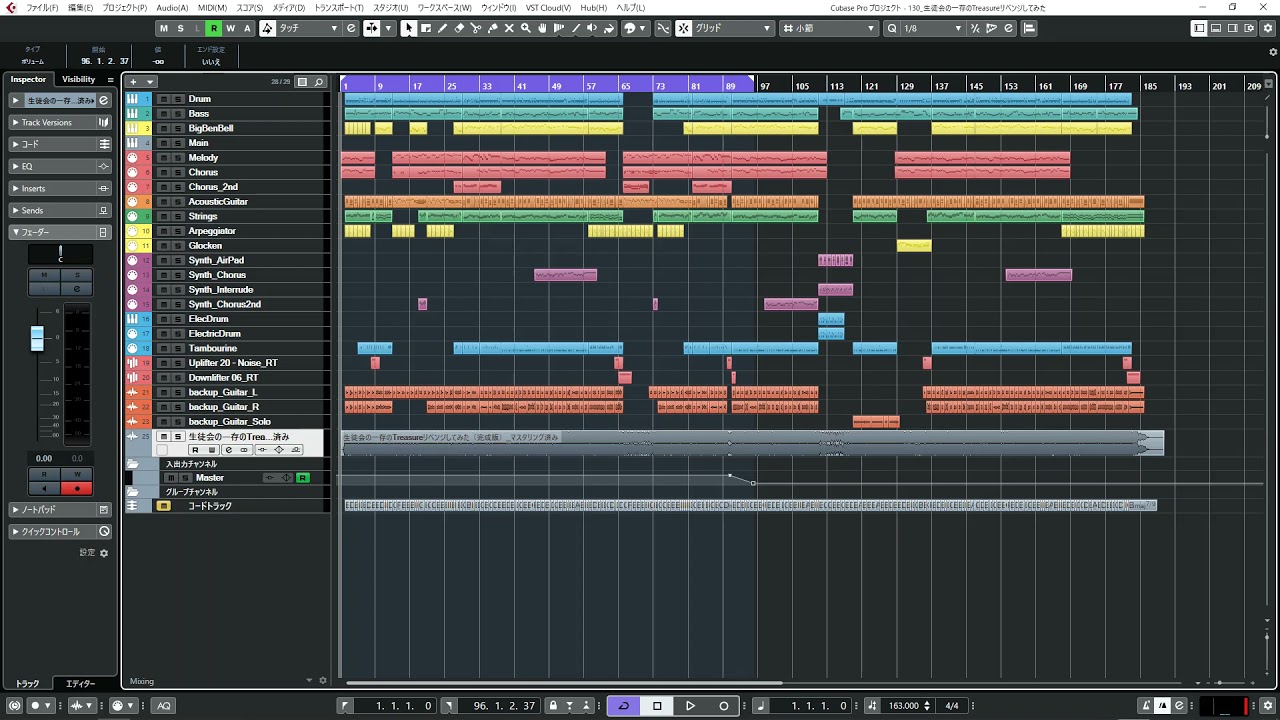Click the search tracks magnifier icon

[319, 82]
